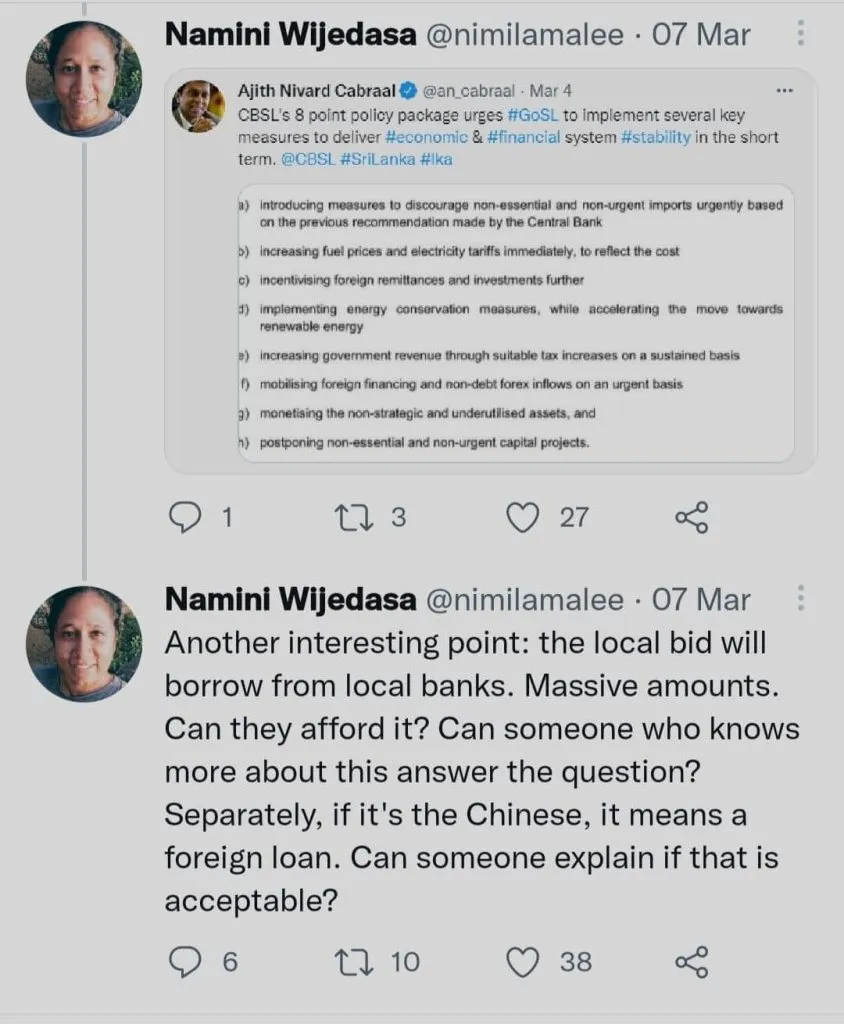
Task: Share the tweet about foreign loan
Action: (691, 962)
